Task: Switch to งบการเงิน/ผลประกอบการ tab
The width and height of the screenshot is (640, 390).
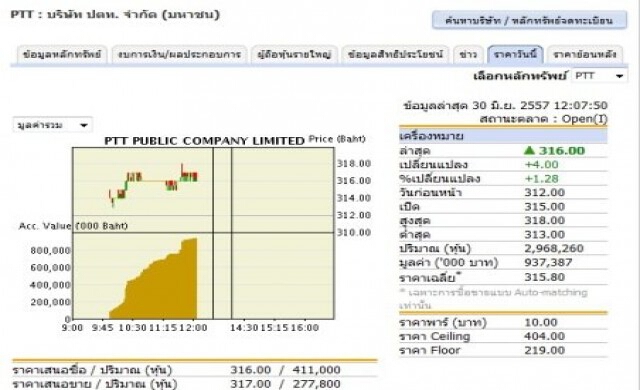Action: [179, 54]
